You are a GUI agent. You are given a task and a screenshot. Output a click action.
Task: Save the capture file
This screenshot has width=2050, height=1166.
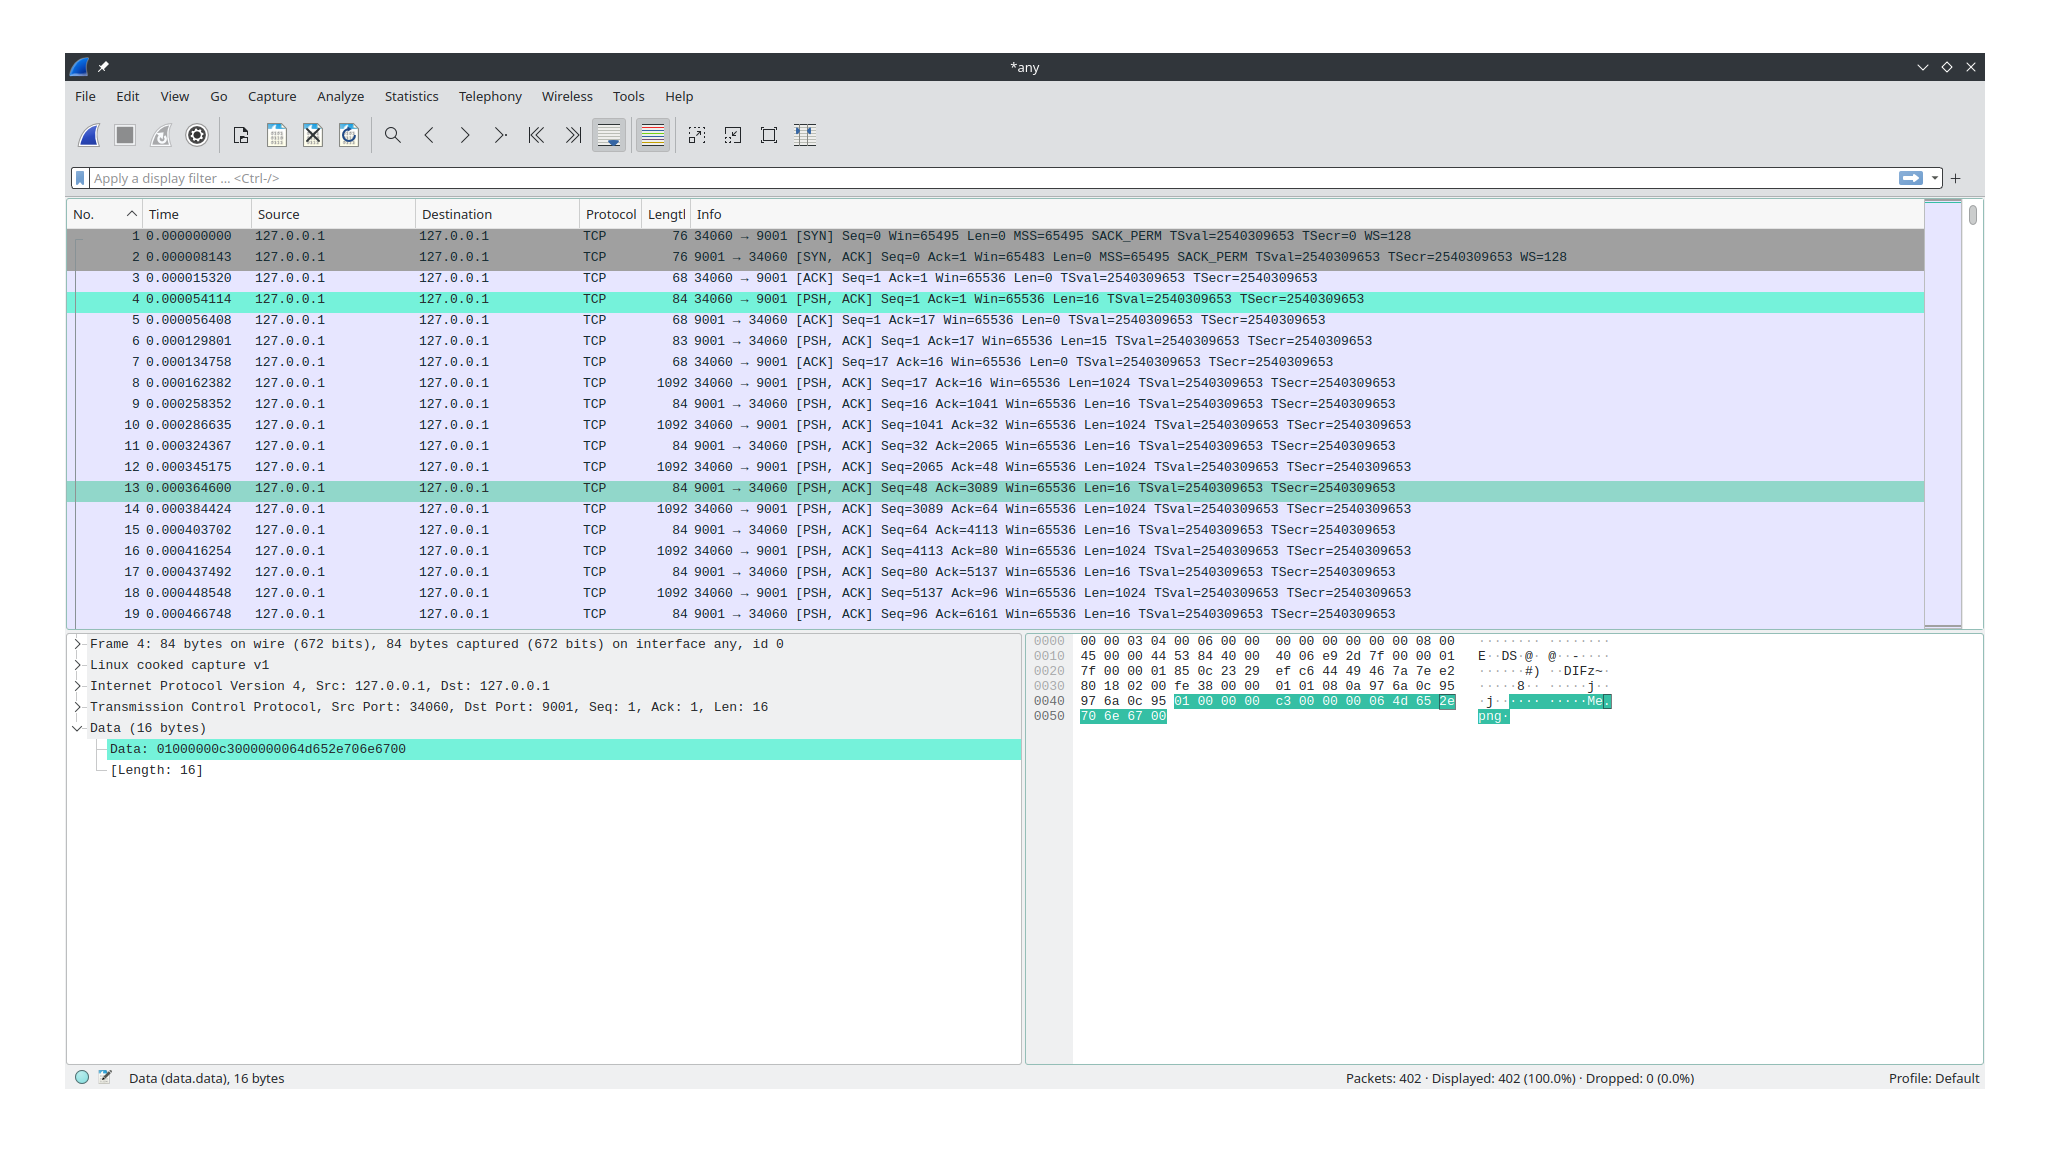pos(277,135)
